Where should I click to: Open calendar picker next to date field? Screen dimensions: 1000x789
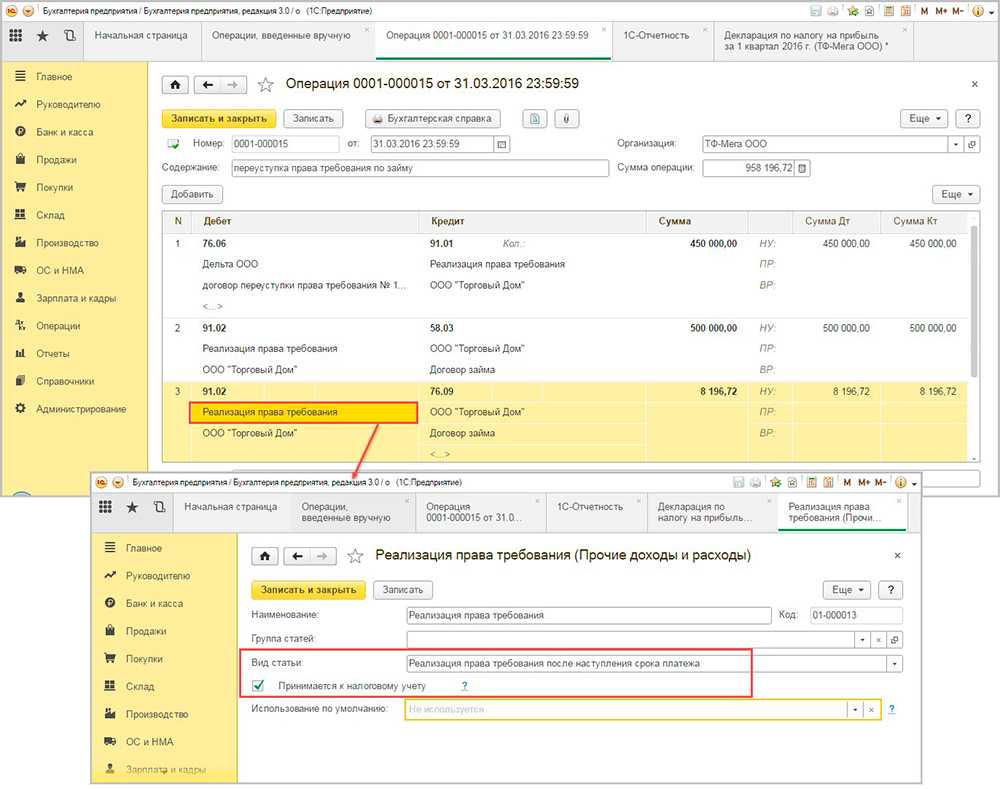coord(502,144)
